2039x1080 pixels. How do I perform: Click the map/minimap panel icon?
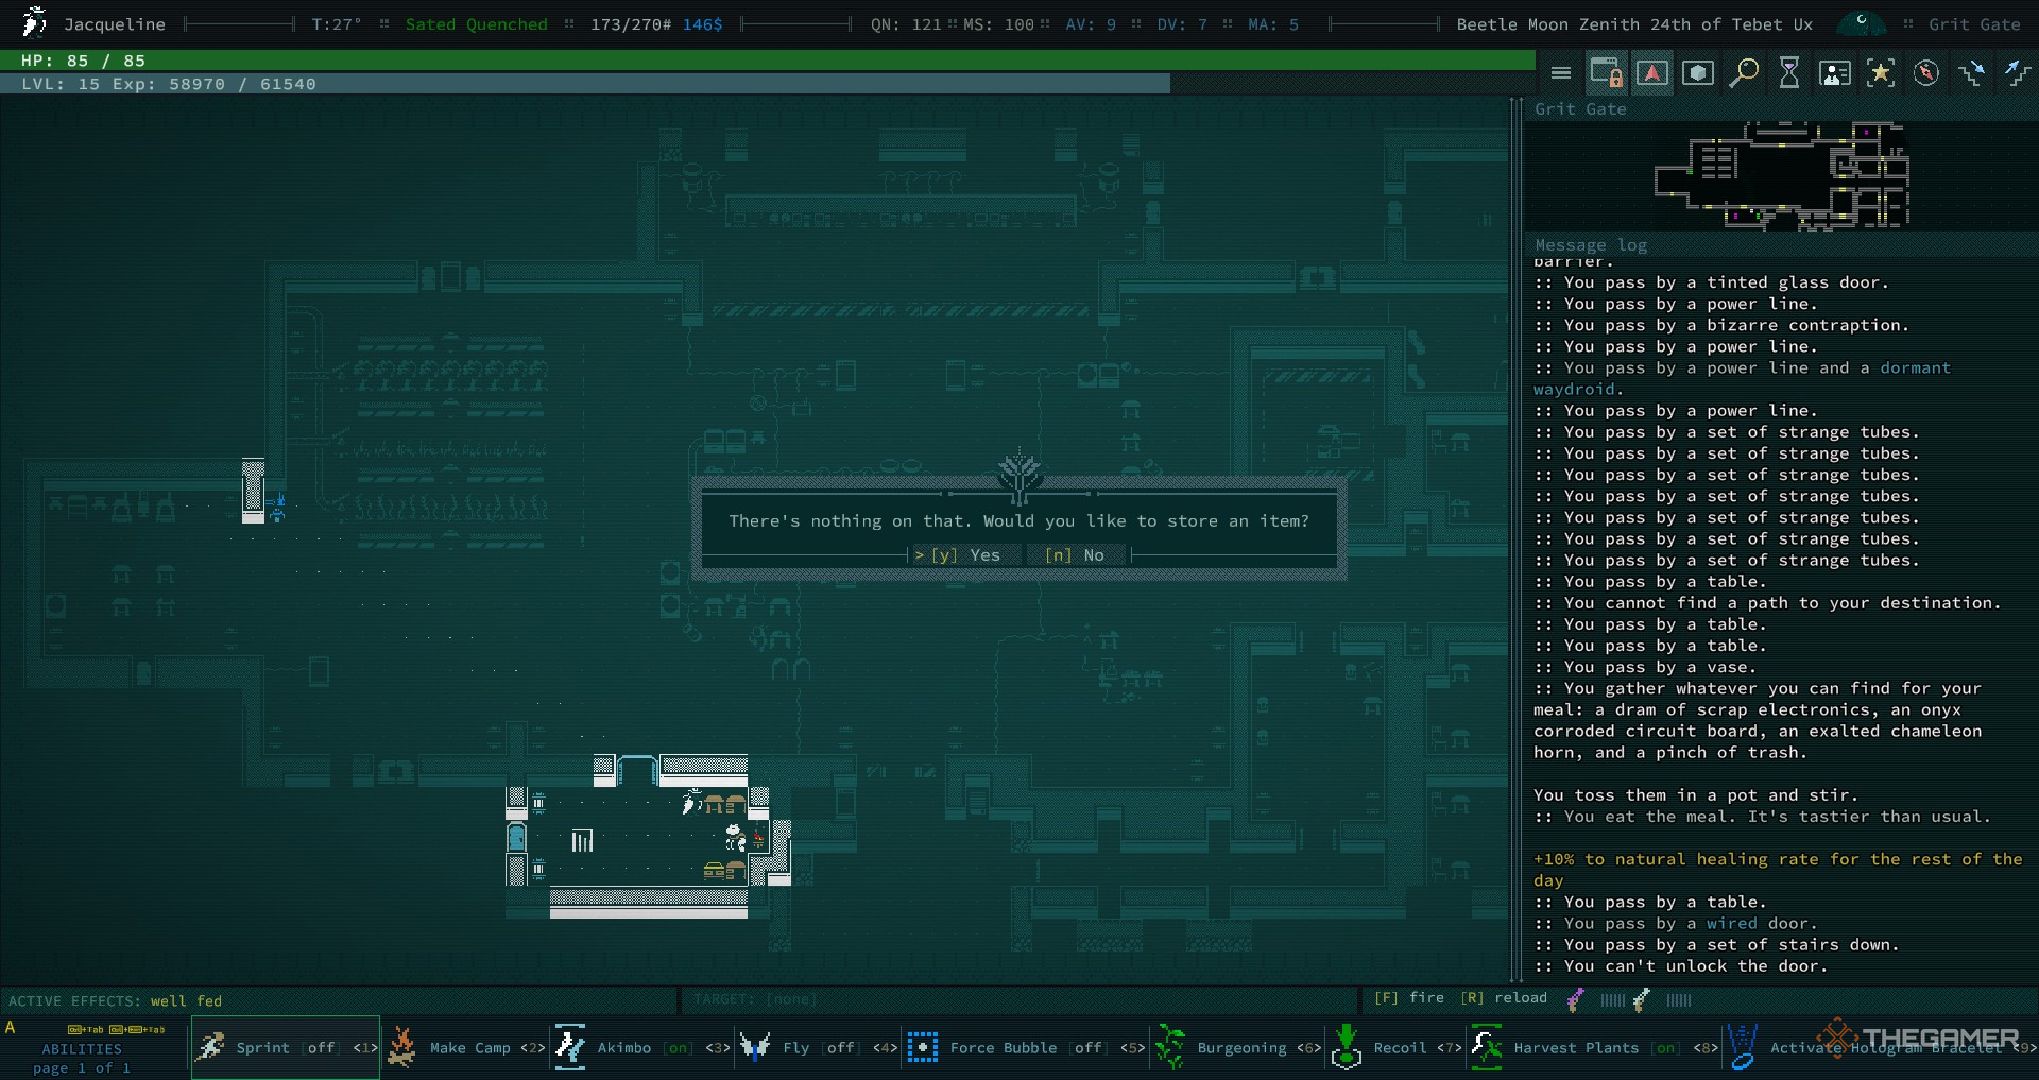point(1651,73)
